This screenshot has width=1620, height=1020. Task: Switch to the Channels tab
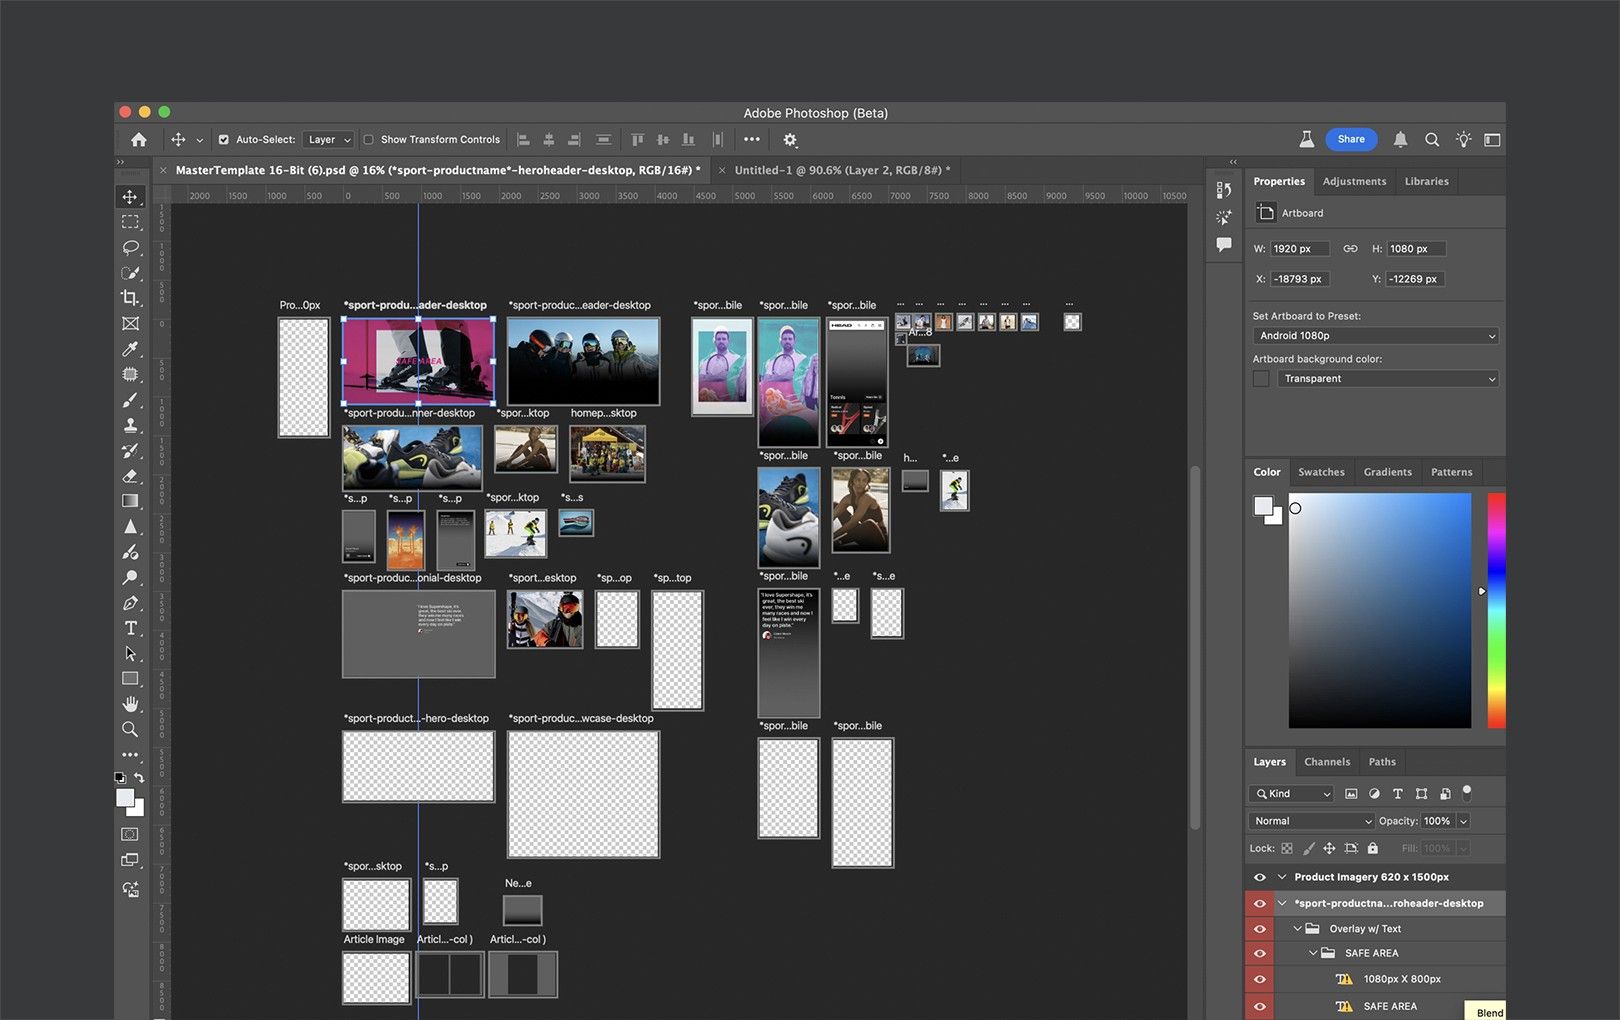[x=1327, y=762]
